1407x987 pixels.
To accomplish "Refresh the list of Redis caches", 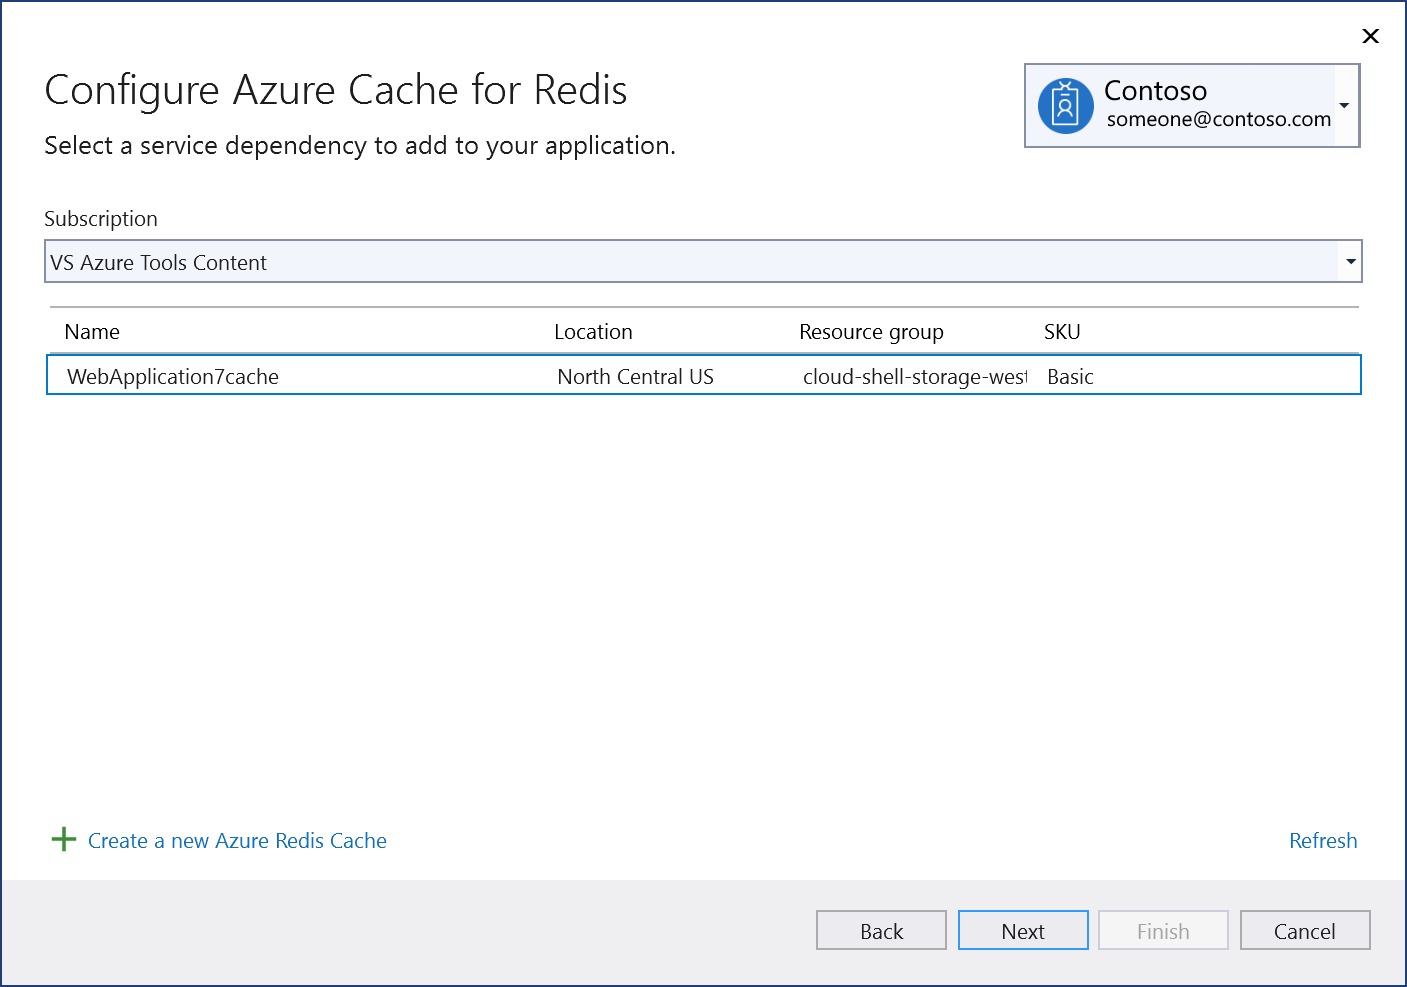I will (x=1322, y=840).
